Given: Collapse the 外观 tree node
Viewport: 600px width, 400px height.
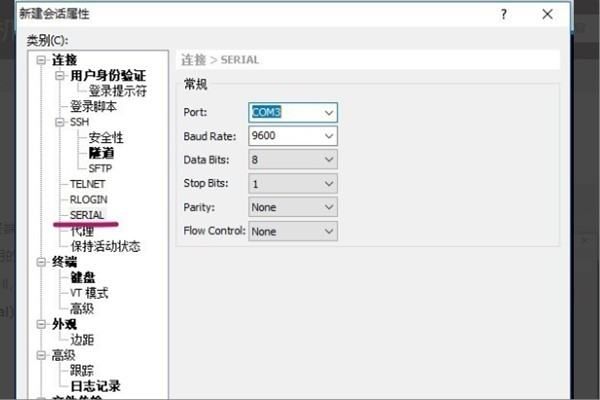Looking at the screenshot, I should (41, 324).
